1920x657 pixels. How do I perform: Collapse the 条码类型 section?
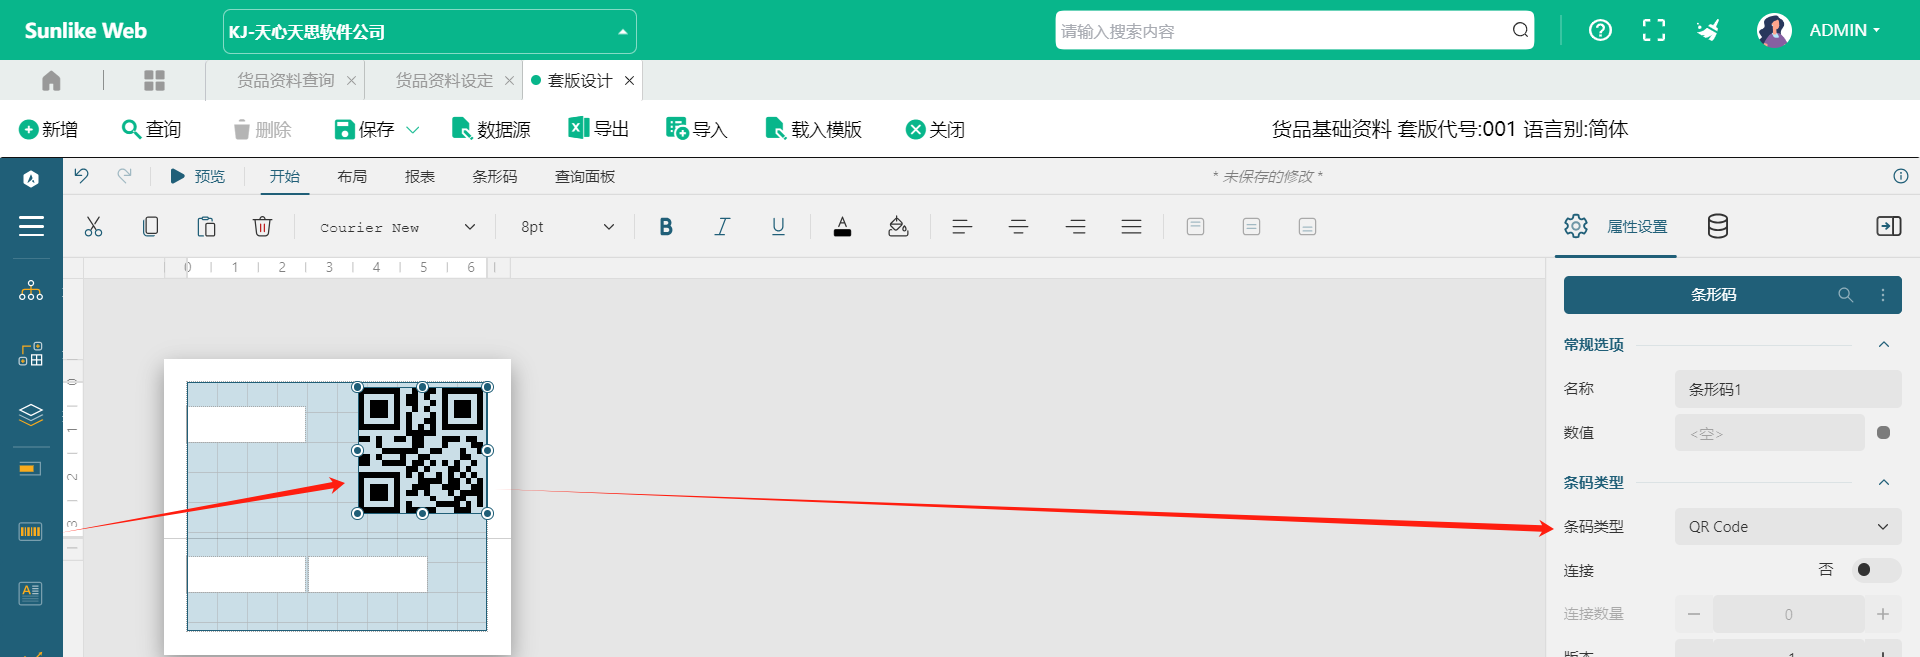click(1884, 483)
